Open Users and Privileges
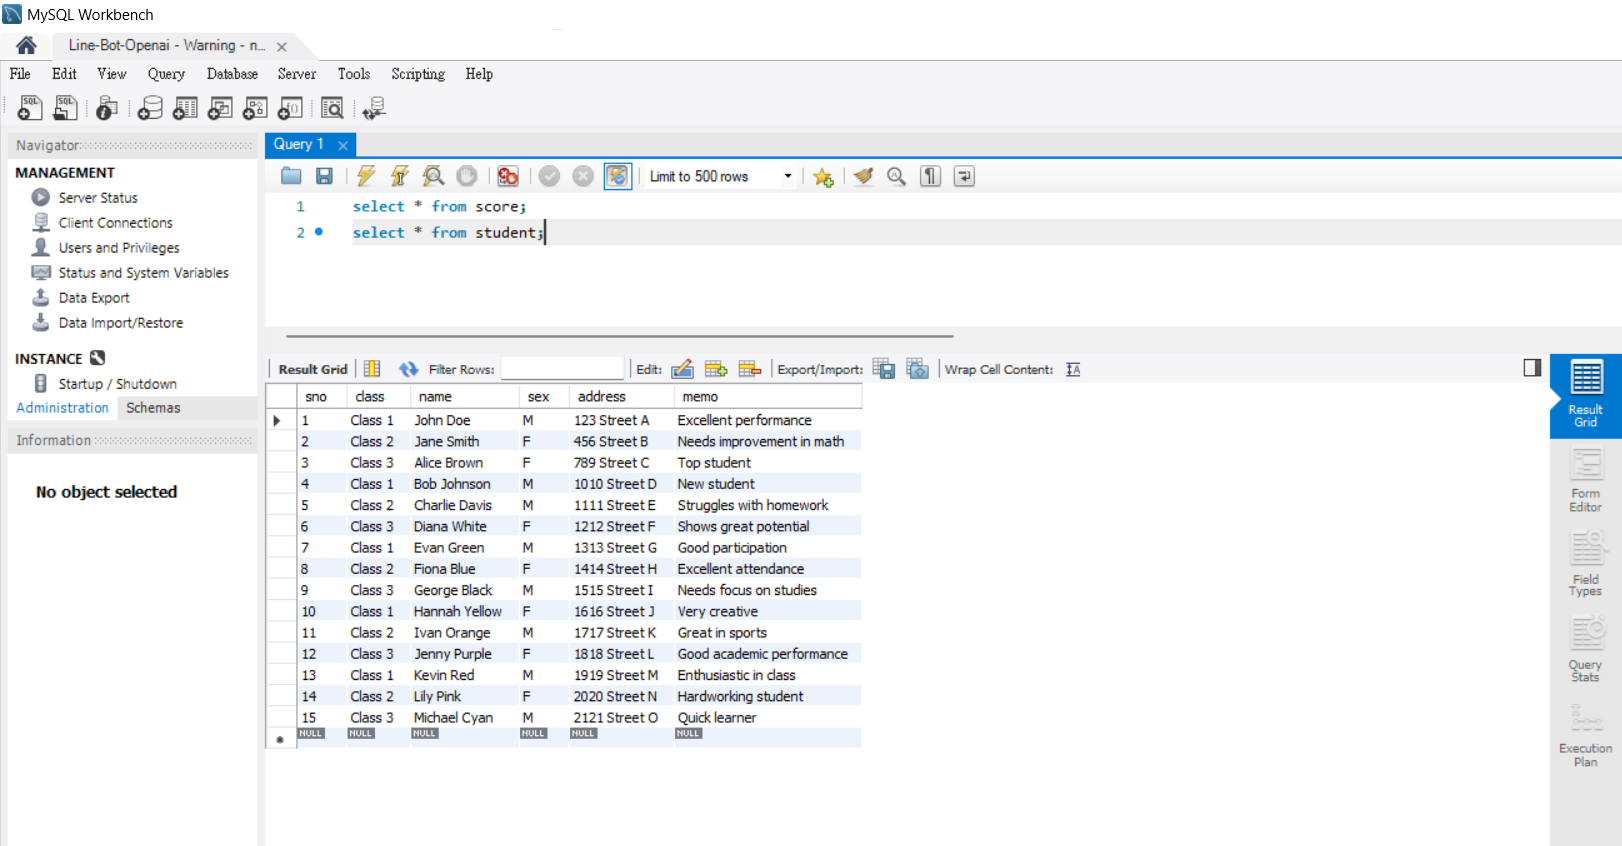This screenshot has height=846, width=1622. point(119,248)
